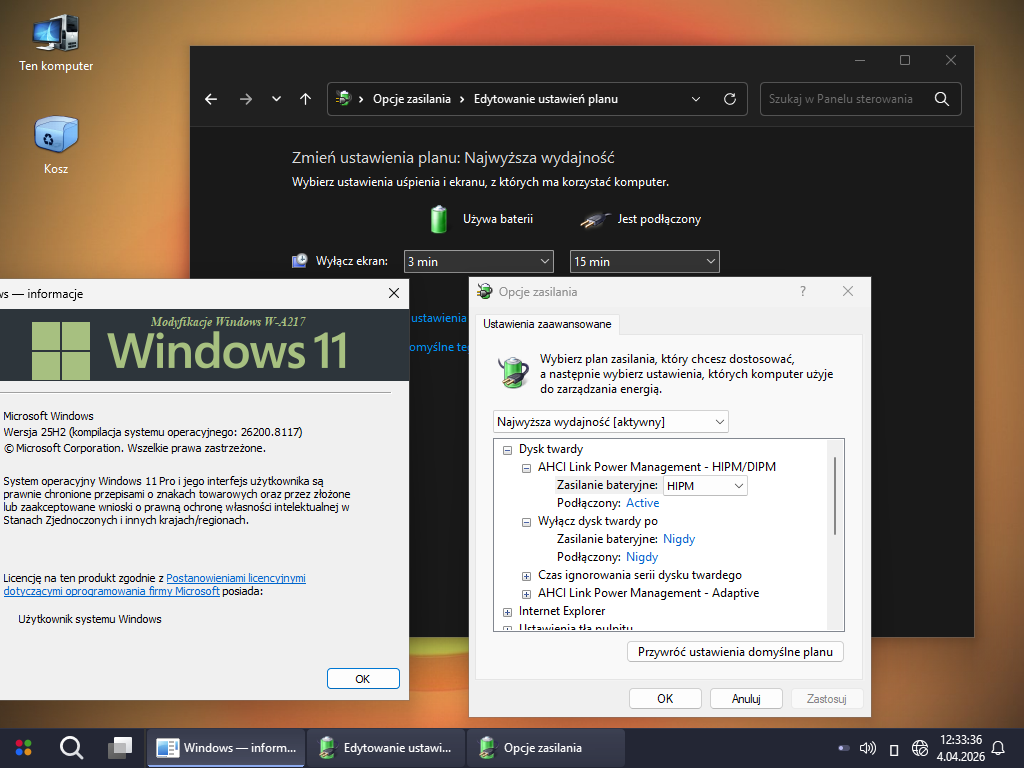Screen dimensions: 1024x768
Task: Click the notification bell in system tray
Action: [x=997, y=747]
